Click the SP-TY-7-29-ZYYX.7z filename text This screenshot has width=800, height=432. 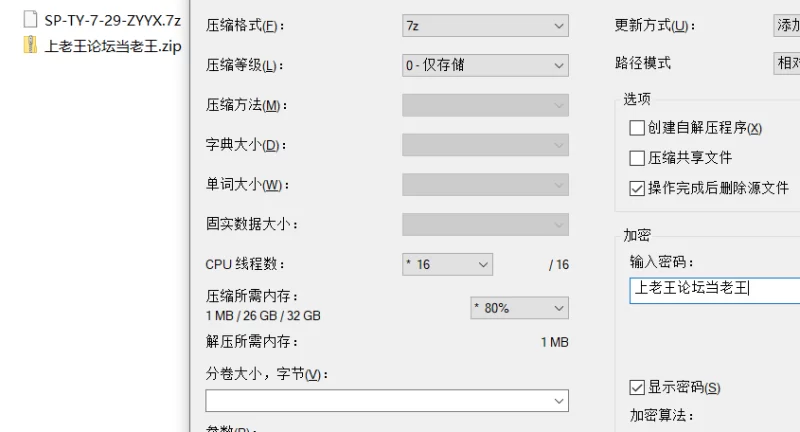(112, 20)
